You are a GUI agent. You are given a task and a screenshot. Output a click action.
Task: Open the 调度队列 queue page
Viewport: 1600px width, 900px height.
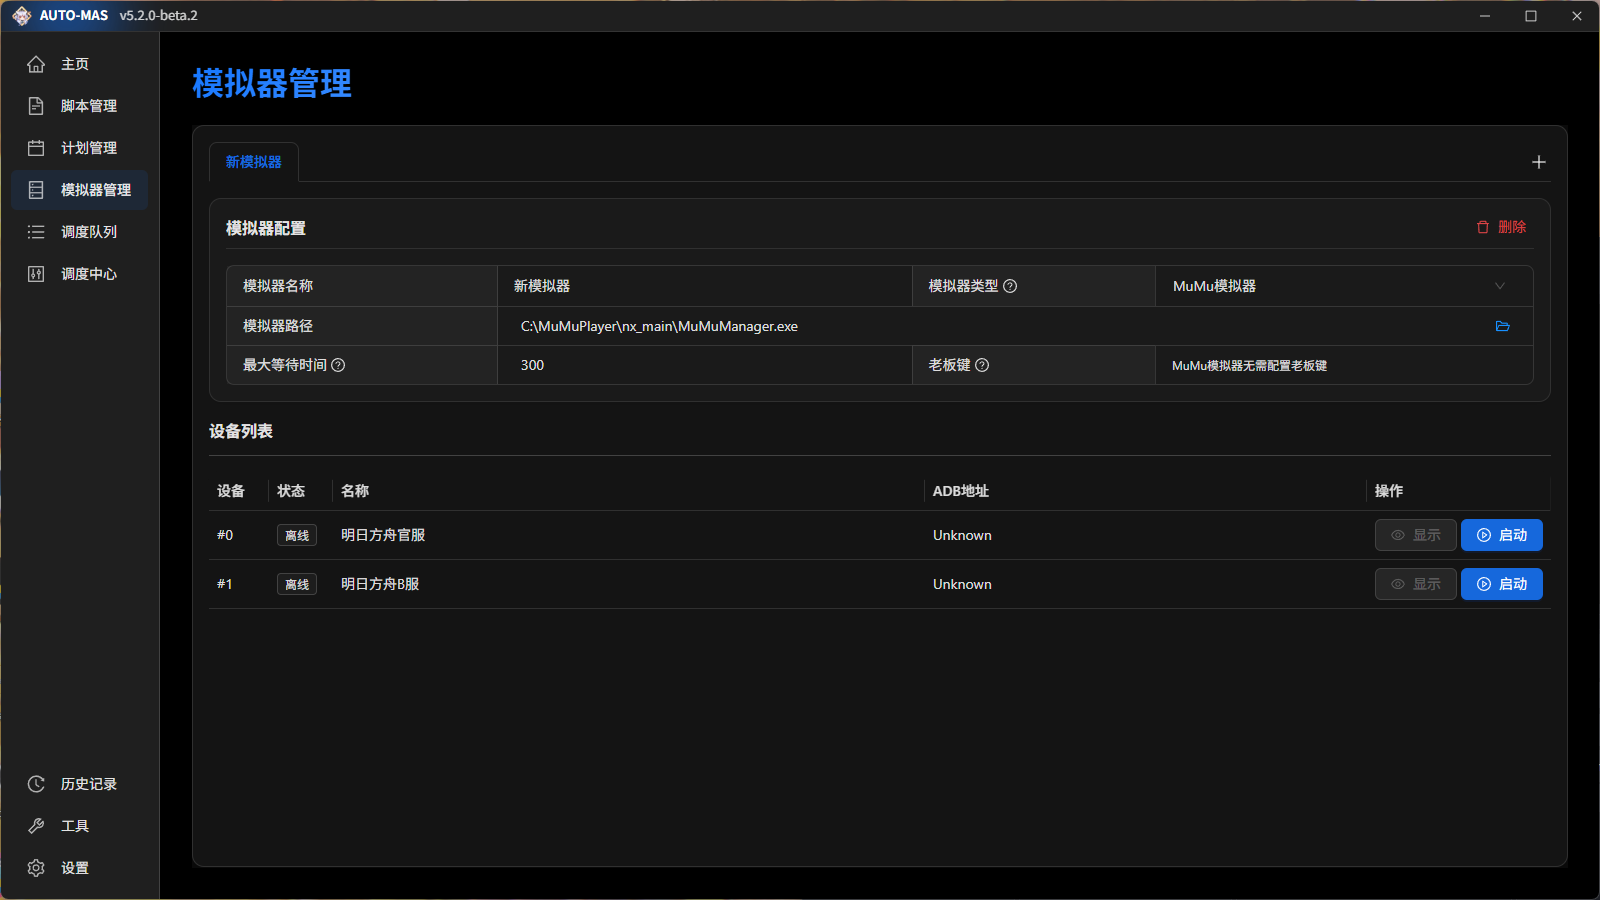[x=88, y=232]
